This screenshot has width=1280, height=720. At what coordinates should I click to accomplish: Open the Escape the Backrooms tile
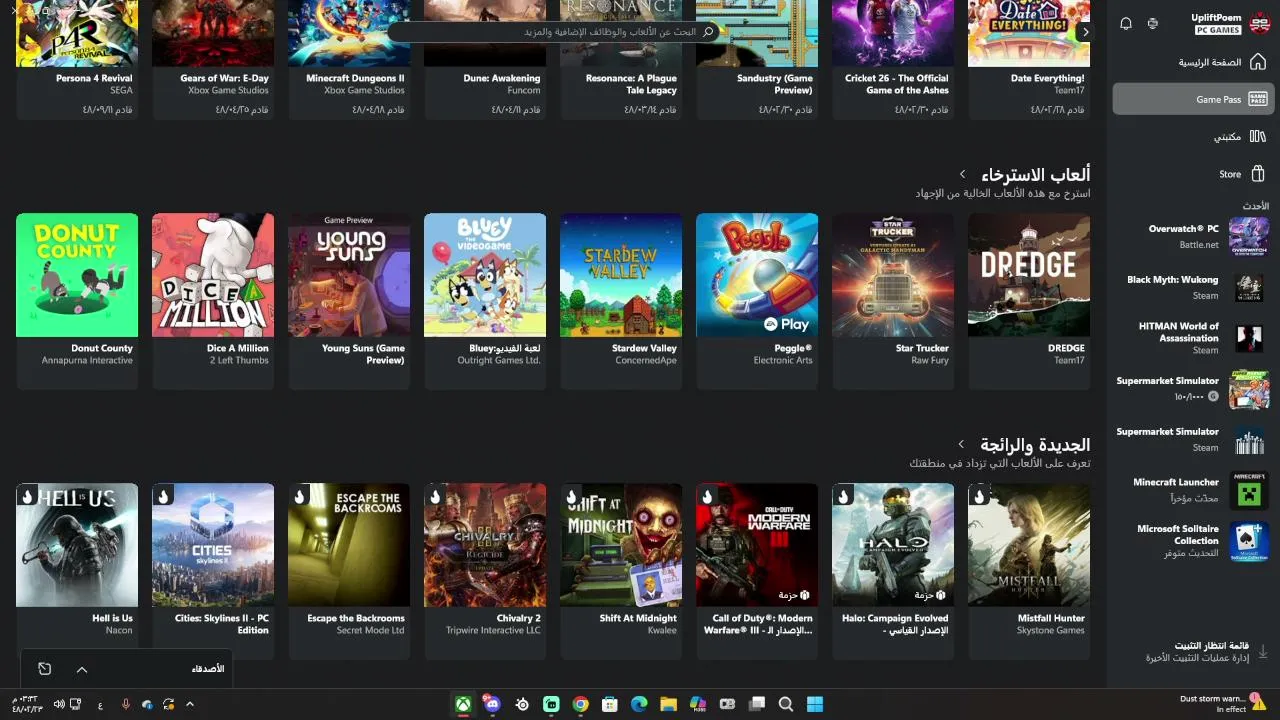coord(349,571)
